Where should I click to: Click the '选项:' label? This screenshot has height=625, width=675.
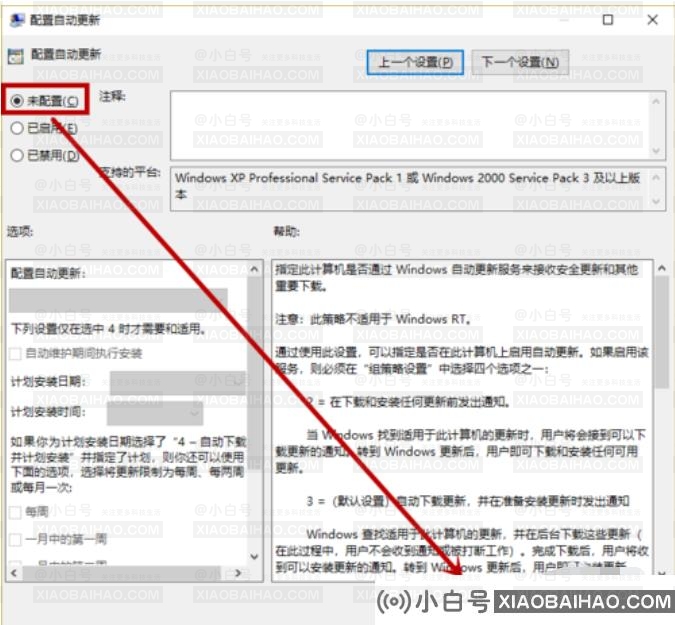[x=20, y=232]
